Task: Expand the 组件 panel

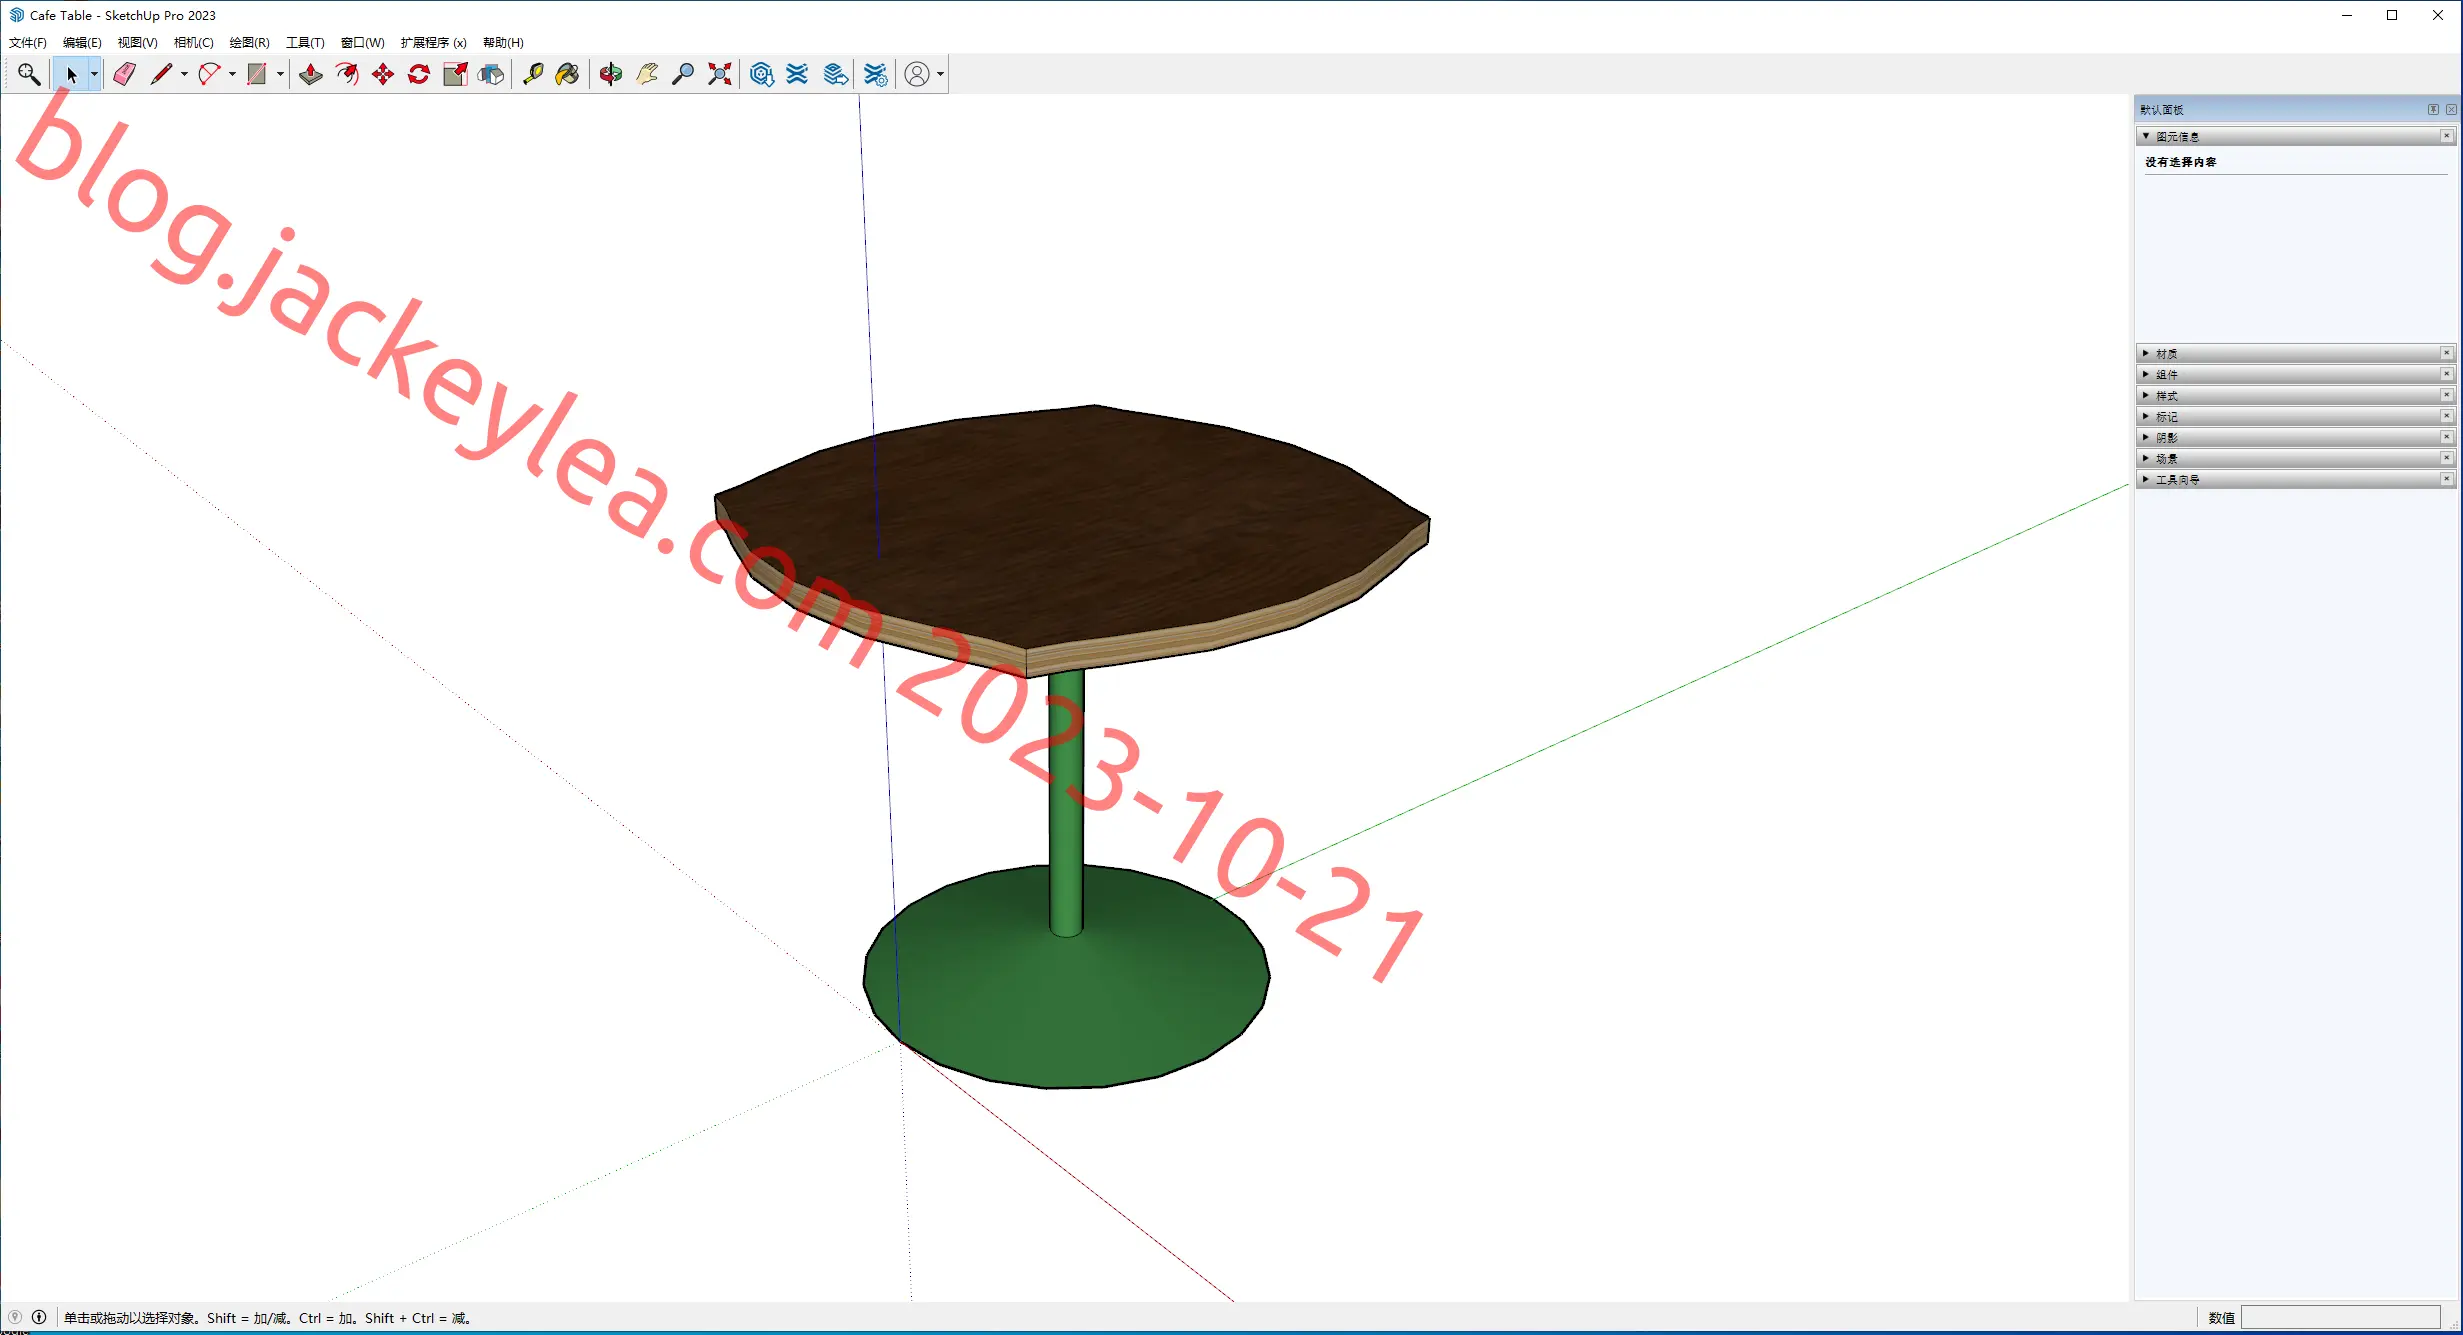Action: pos(2146,374)
